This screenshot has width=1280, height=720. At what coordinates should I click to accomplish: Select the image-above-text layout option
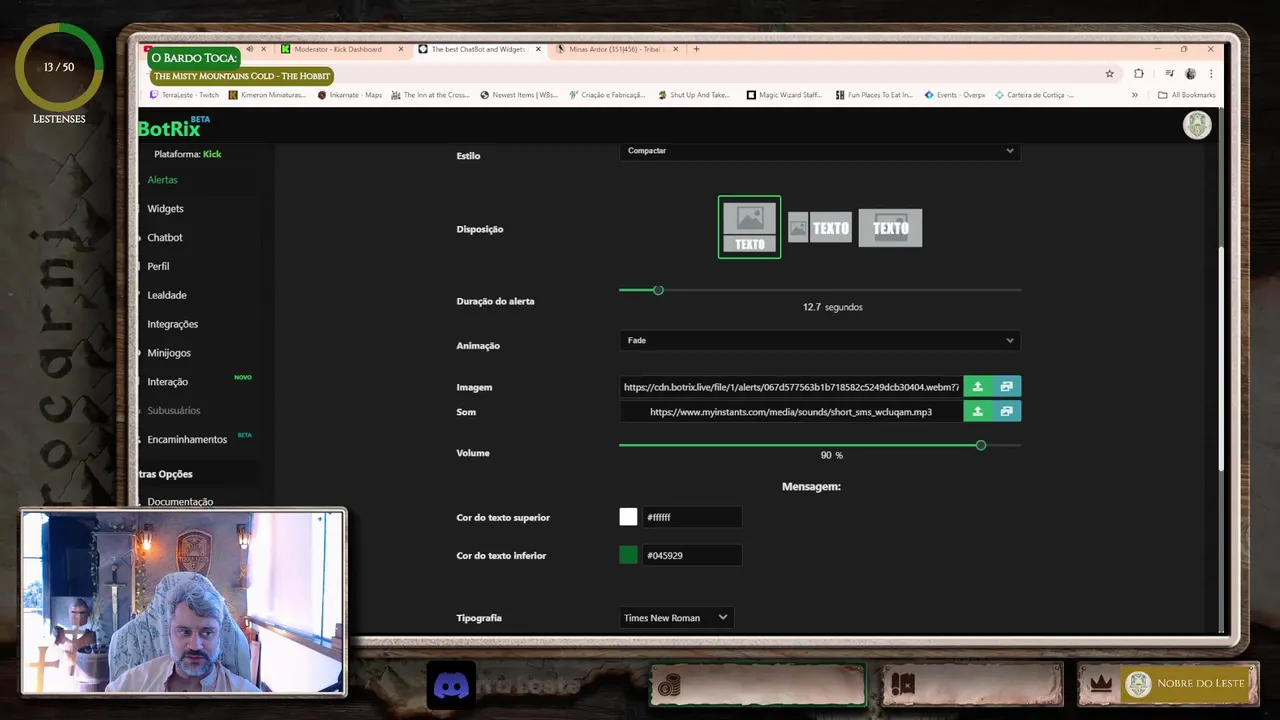(x=749, y=227)
